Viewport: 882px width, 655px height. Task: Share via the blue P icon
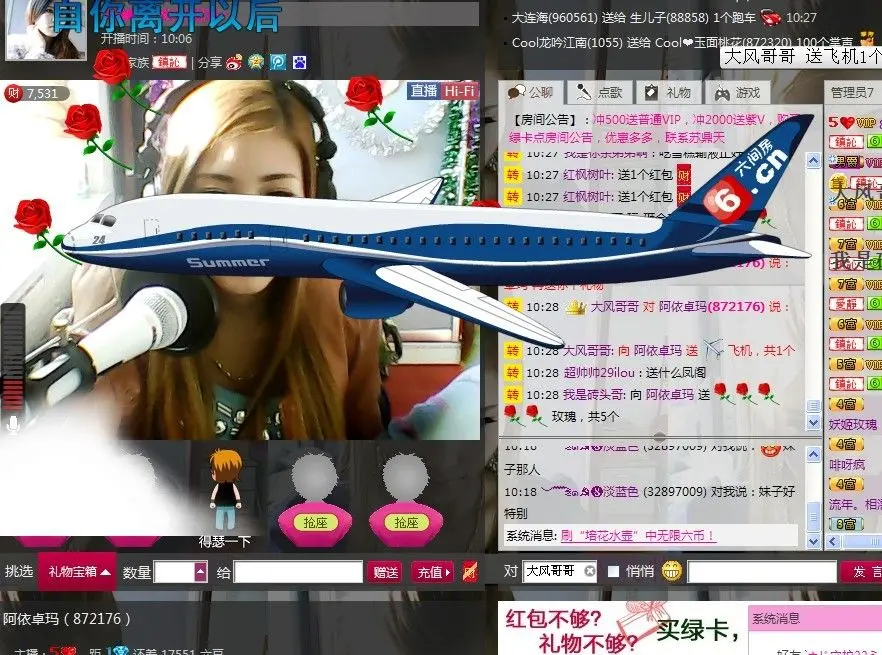(x=278, y=62)
